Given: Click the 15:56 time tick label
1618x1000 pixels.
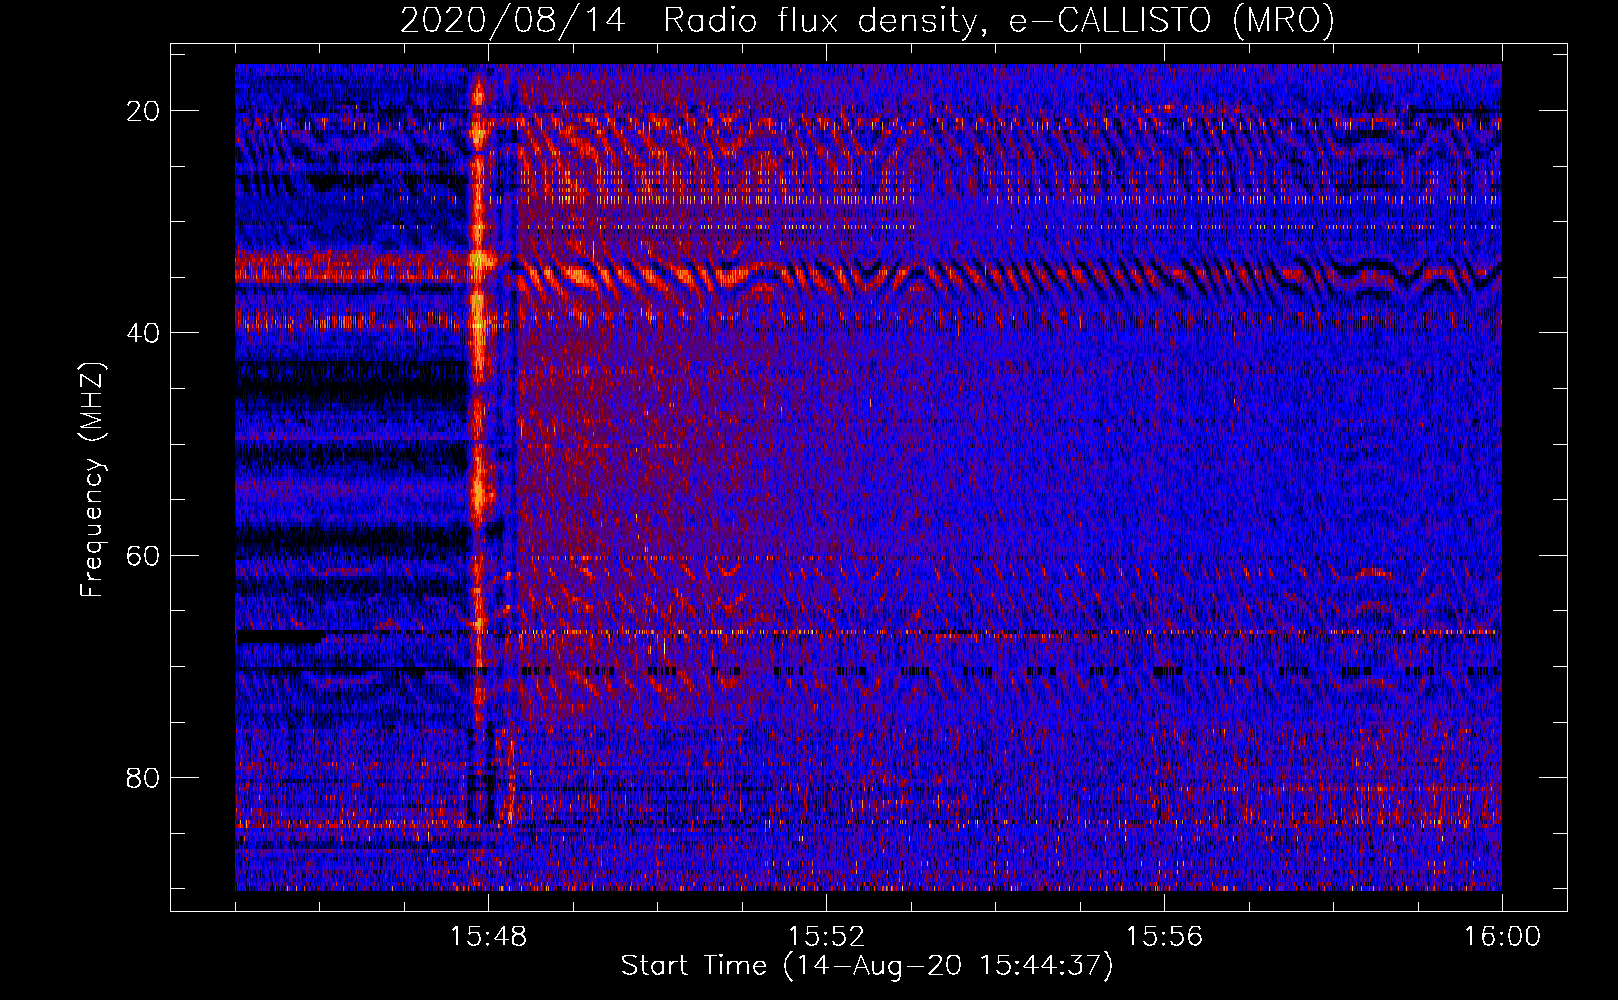Looking at the screenshot, I should click(x=1164, y=936).
